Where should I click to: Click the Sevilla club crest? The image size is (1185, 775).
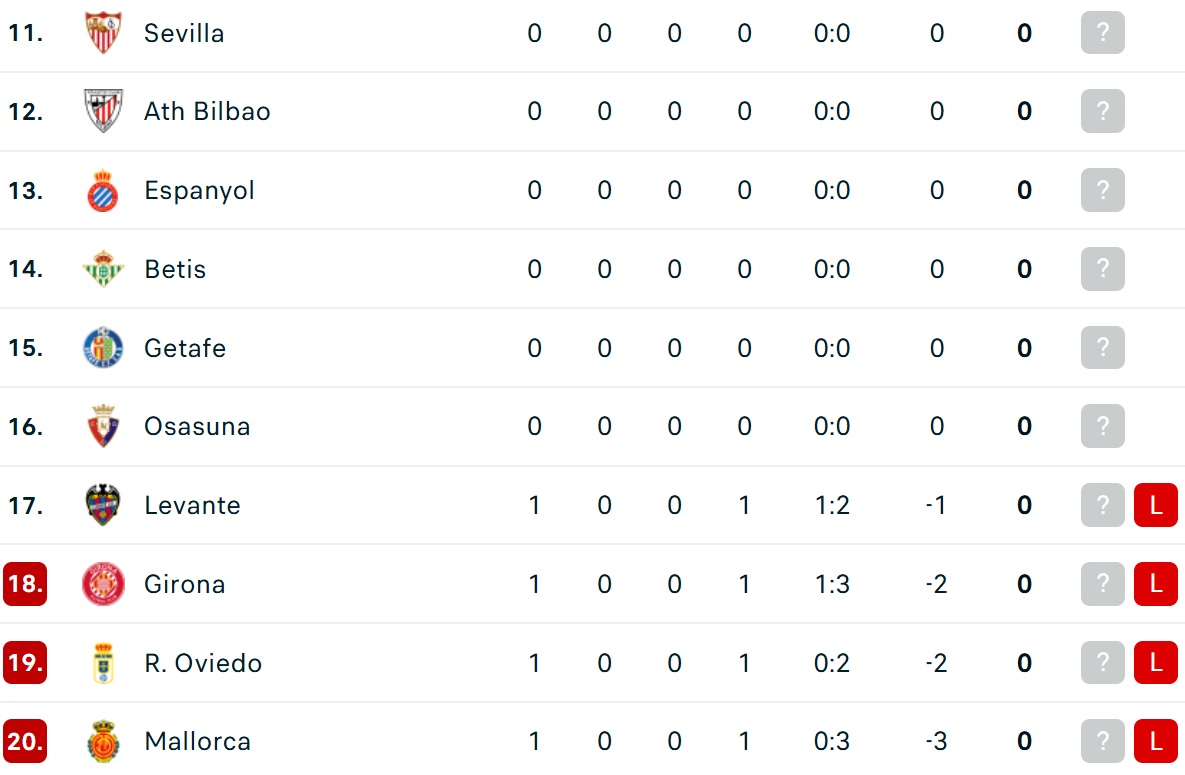coord(103,33)
